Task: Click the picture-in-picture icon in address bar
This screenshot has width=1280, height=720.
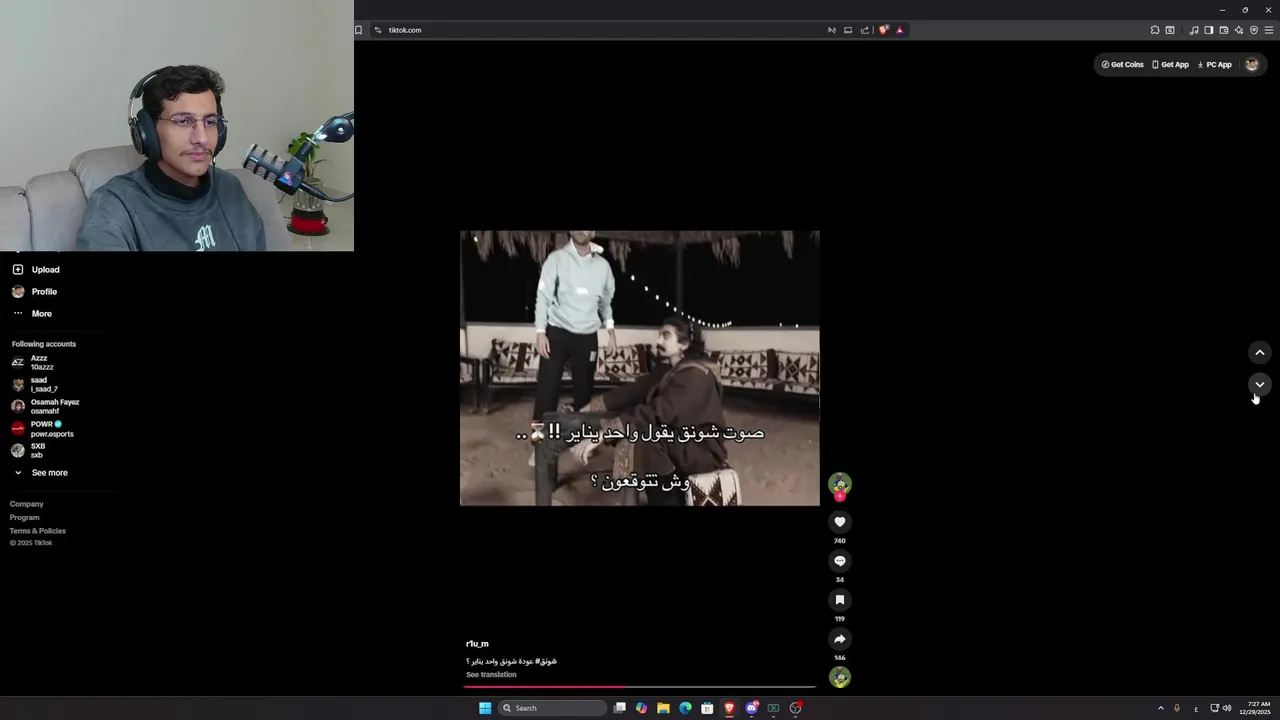Action: coord(848,30)
